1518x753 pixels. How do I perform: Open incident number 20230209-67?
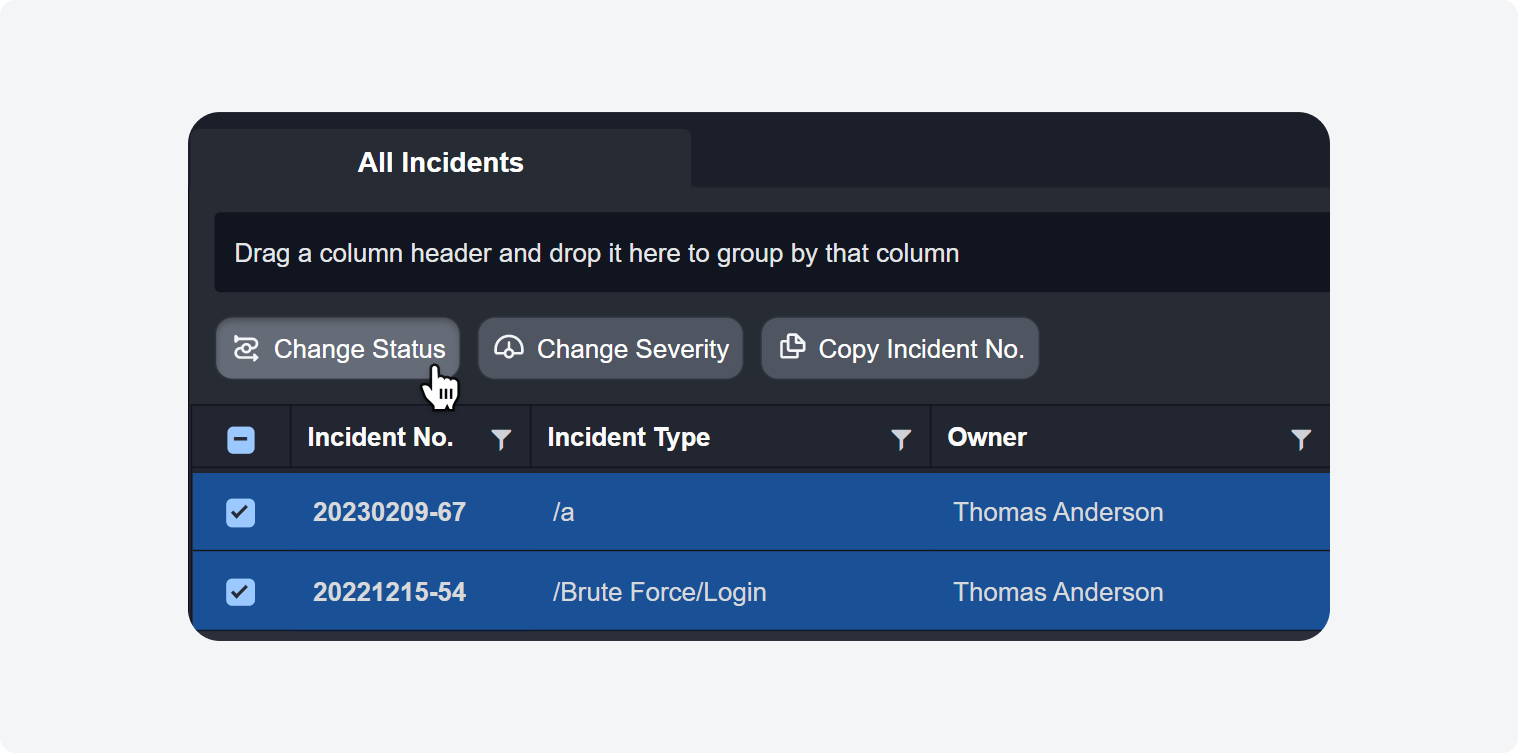pyautogui.click(x=389, y=512)
